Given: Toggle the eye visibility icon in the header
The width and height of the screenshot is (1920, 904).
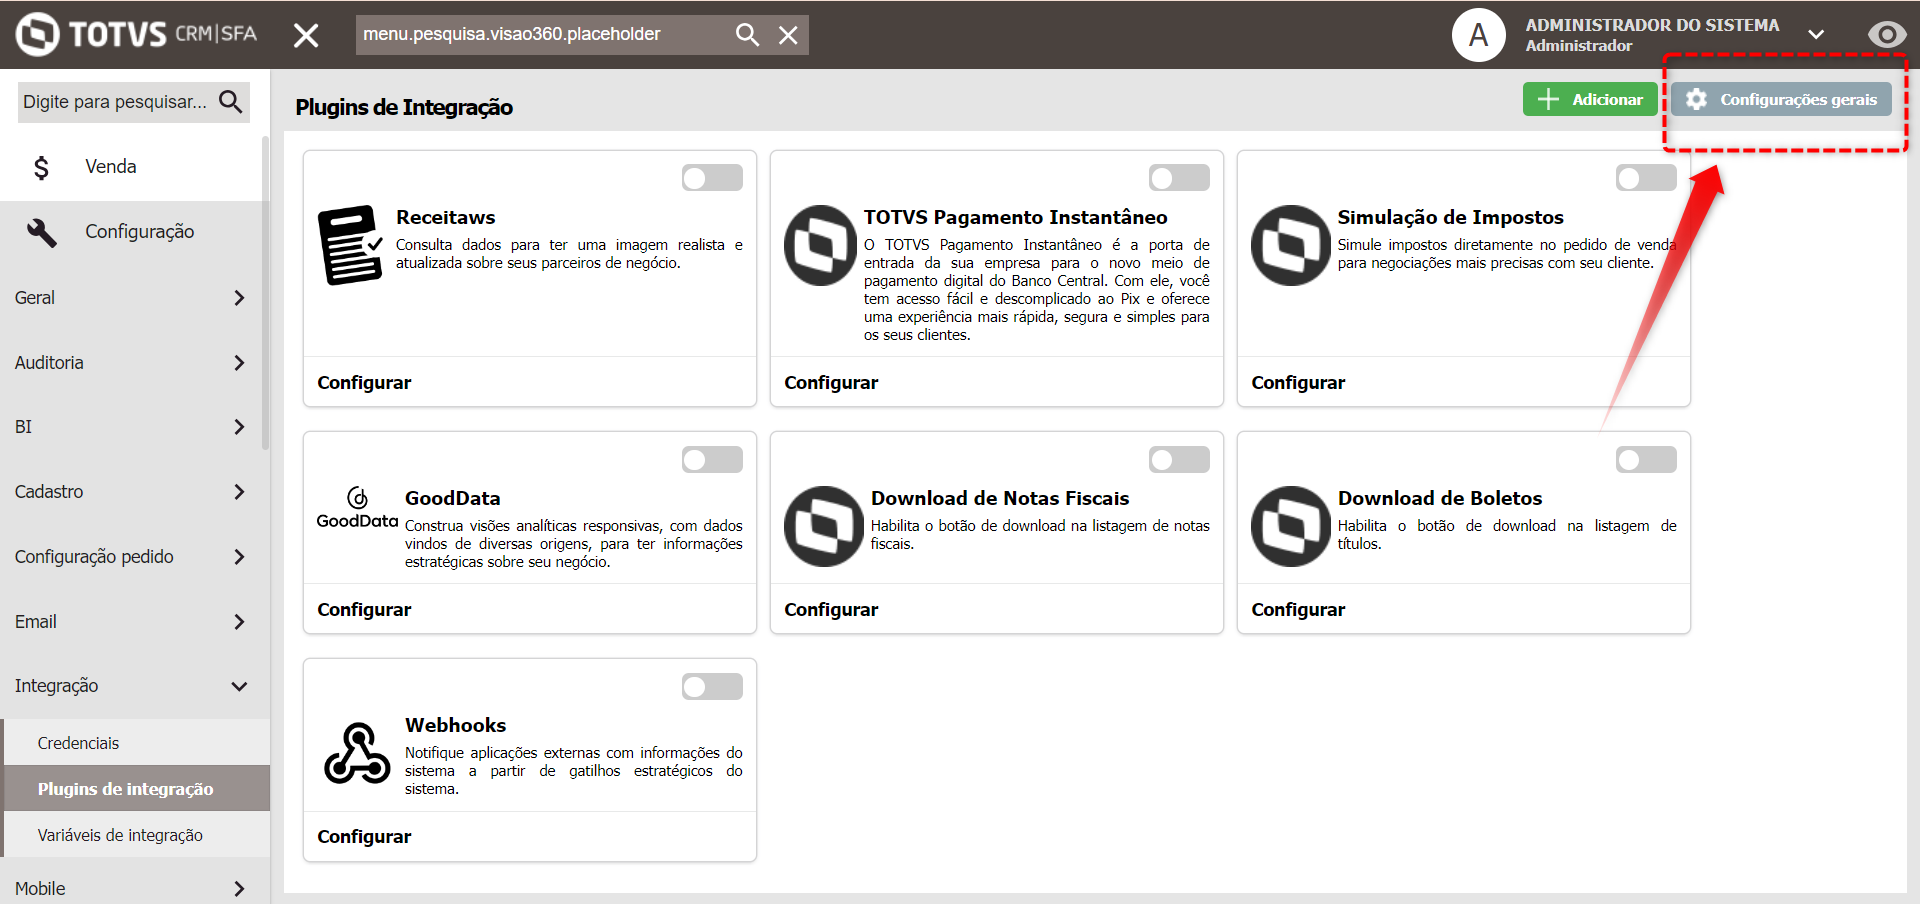Looking at the screenshot, I should pos(1886,35).
